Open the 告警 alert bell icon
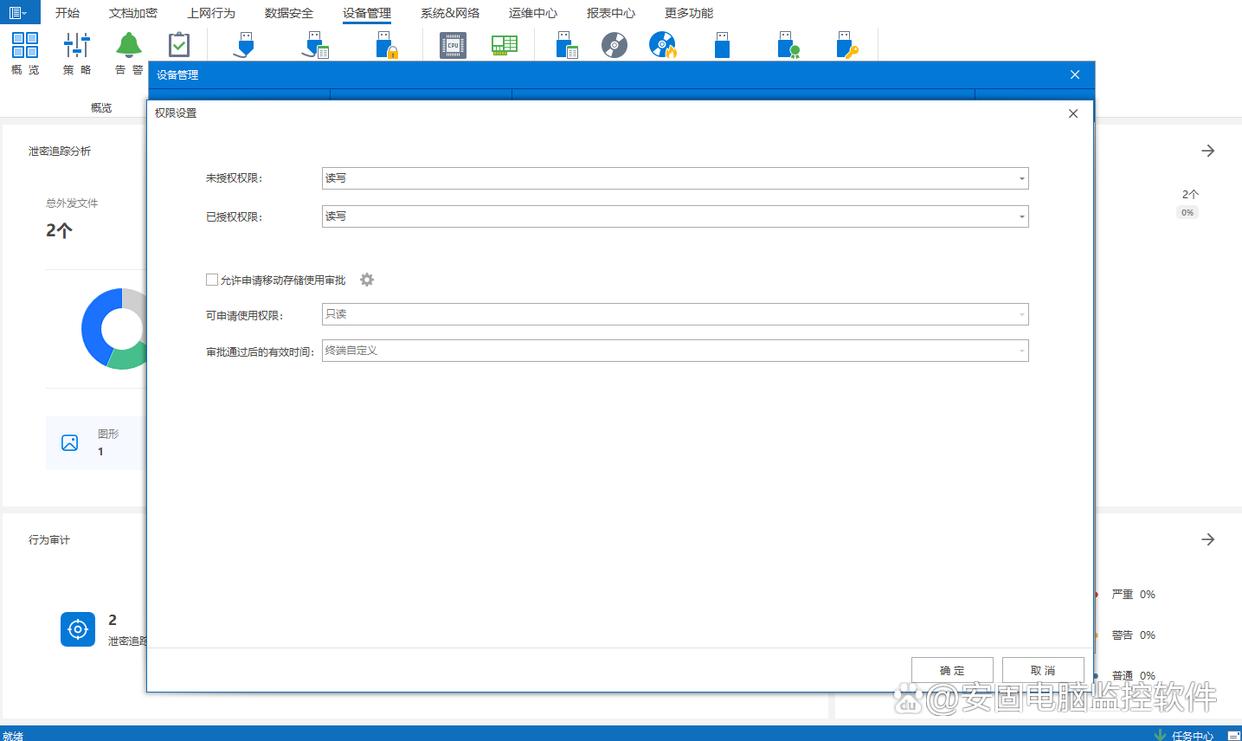The height and width of the screenshot is (741, 1242). coord(129,46)
